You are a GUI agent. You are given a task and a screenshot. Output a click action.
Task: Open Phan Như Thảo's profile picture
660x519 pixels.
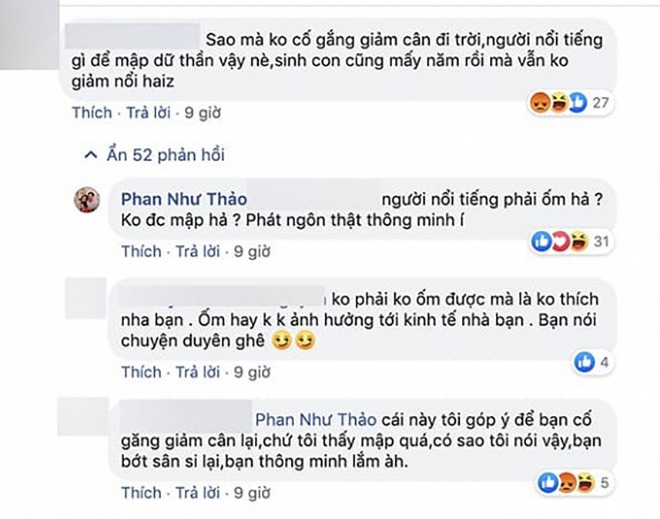pyautogui.click(x=88, y=198)
